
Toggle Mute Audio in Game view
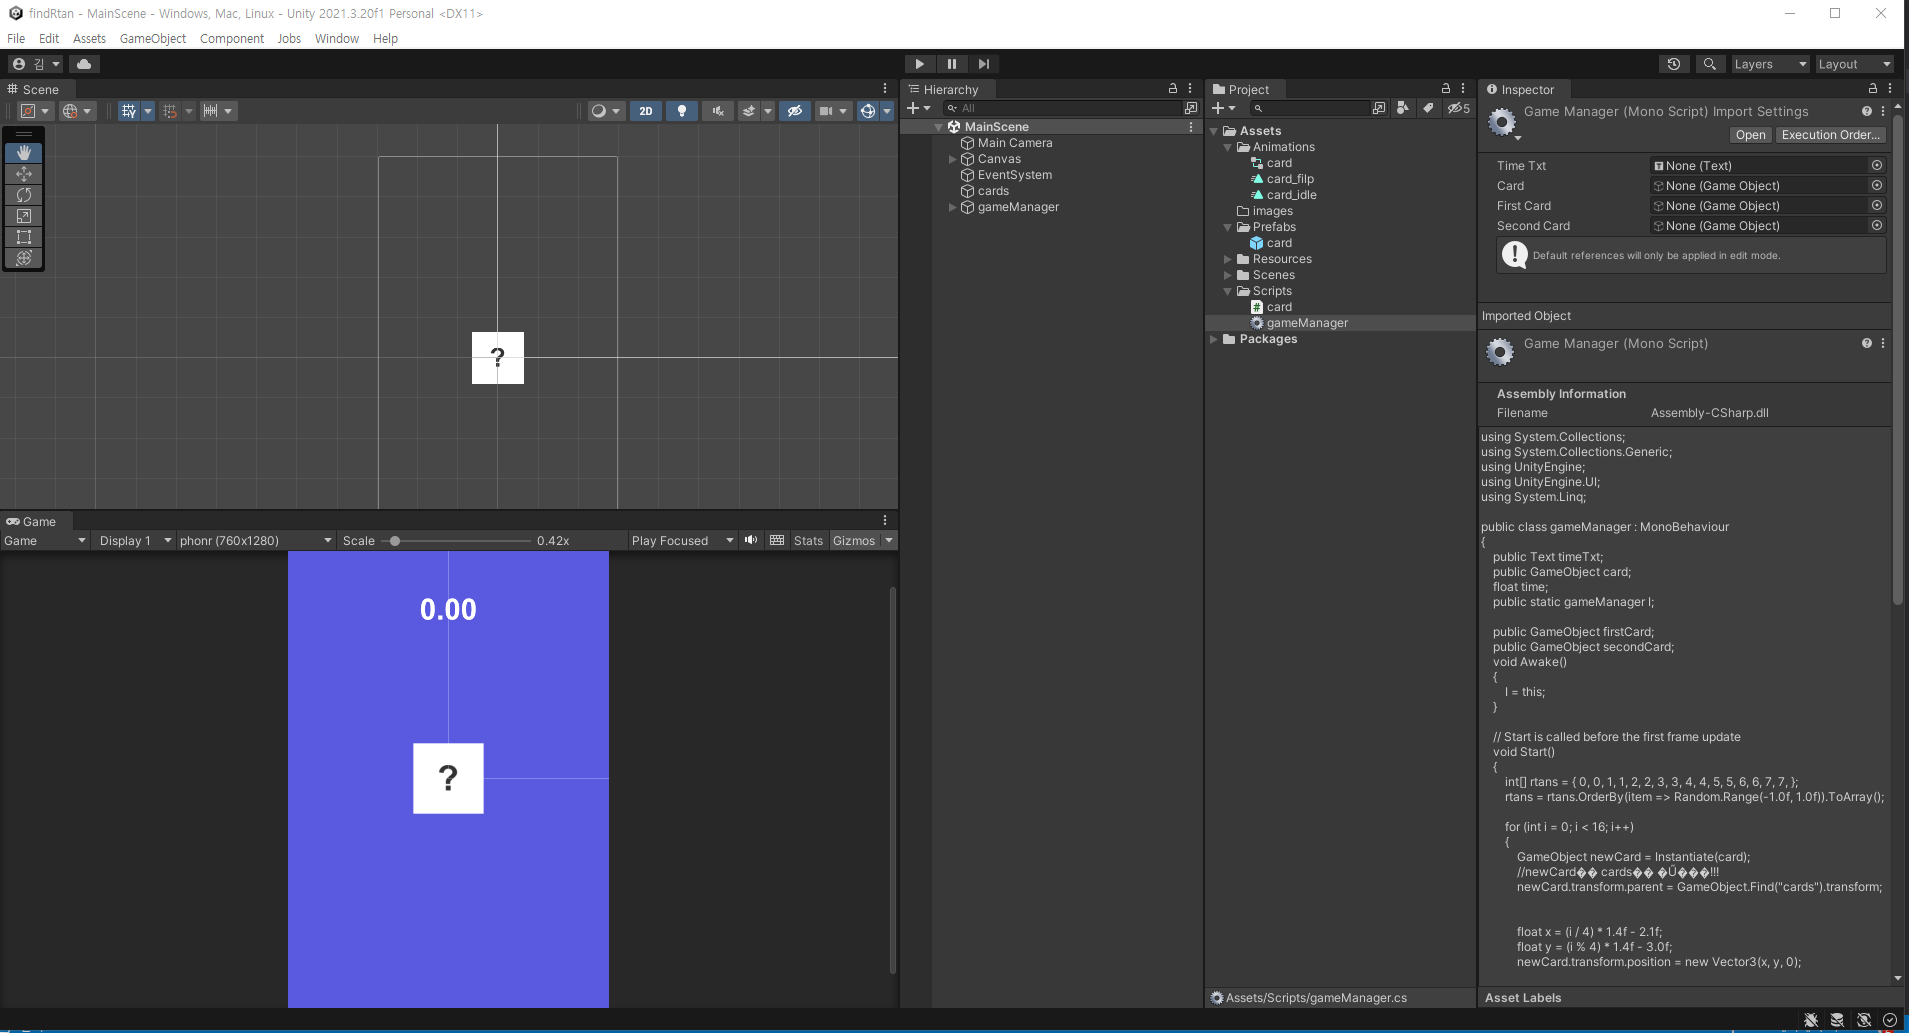pos(751,541)
